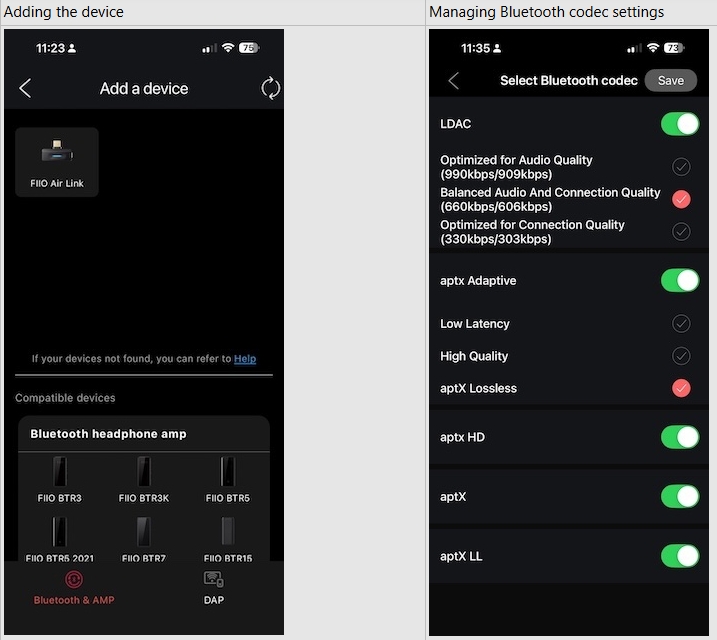Go back from Select Bluetooth codec screen

(454, 81)
